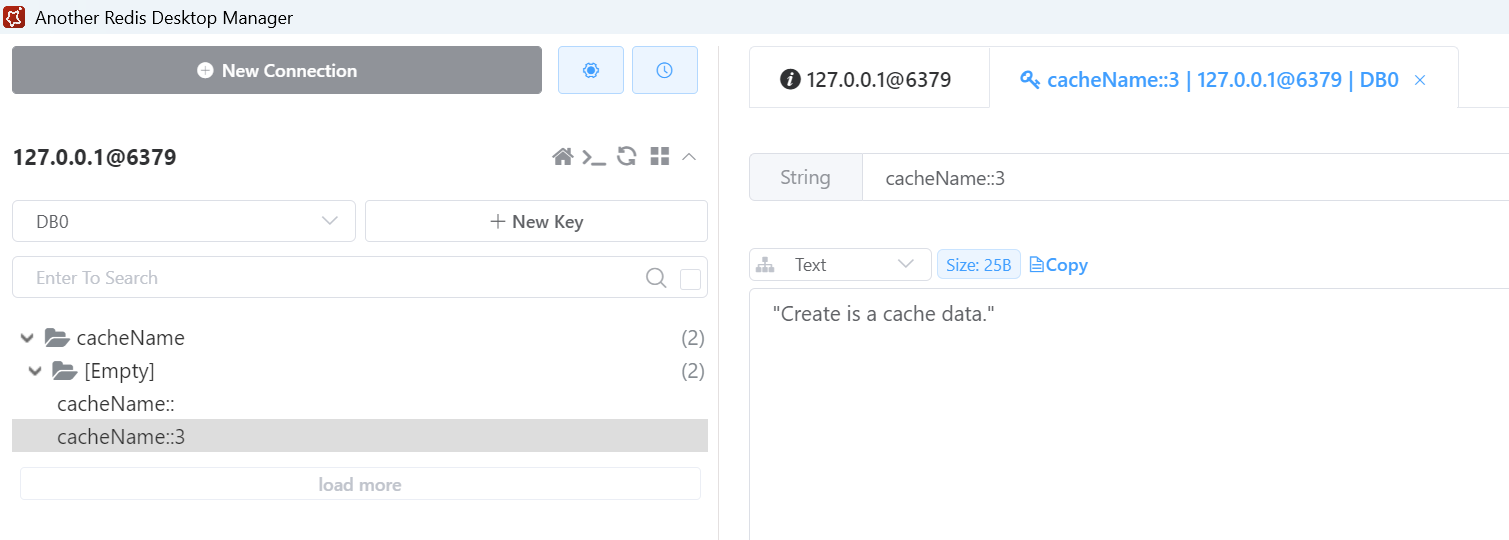
Task: Click the Copy value icon link
Action: click(x=1058, y=265)
